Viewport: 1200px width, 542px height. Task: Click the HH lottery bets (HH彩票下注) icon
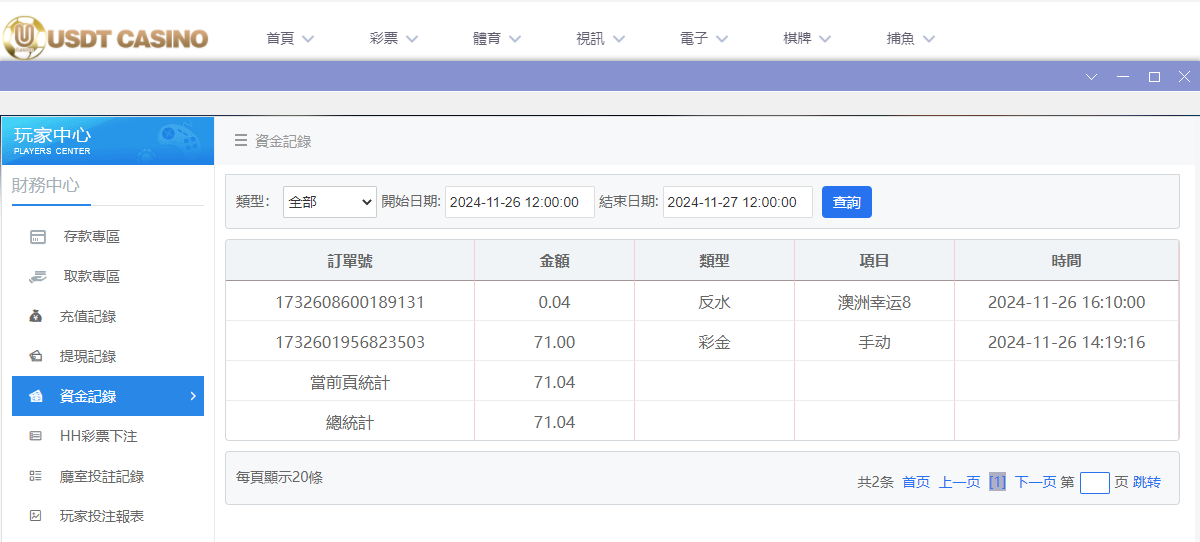coord(37,436)
